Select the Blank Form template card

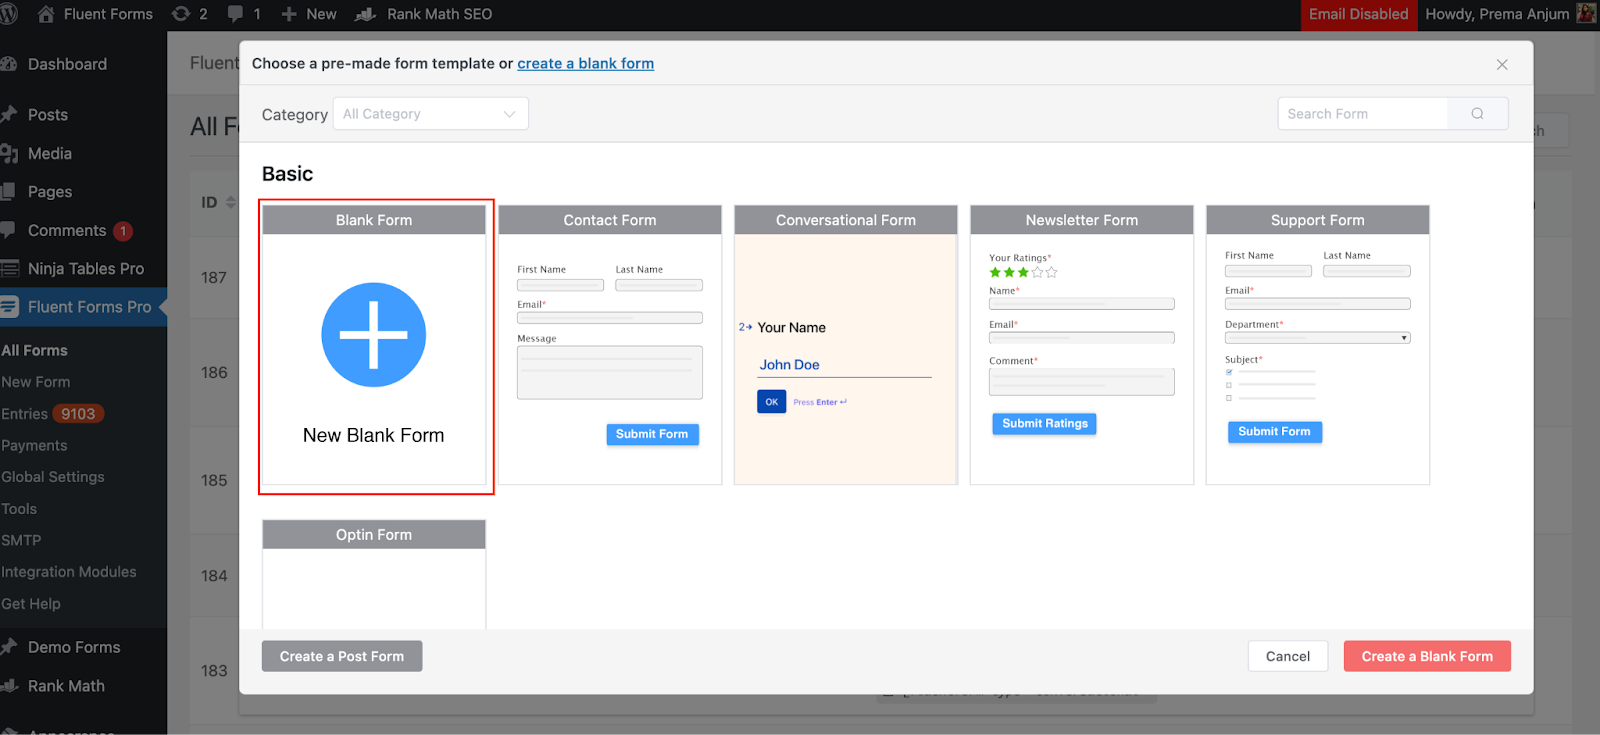[374, 345]
